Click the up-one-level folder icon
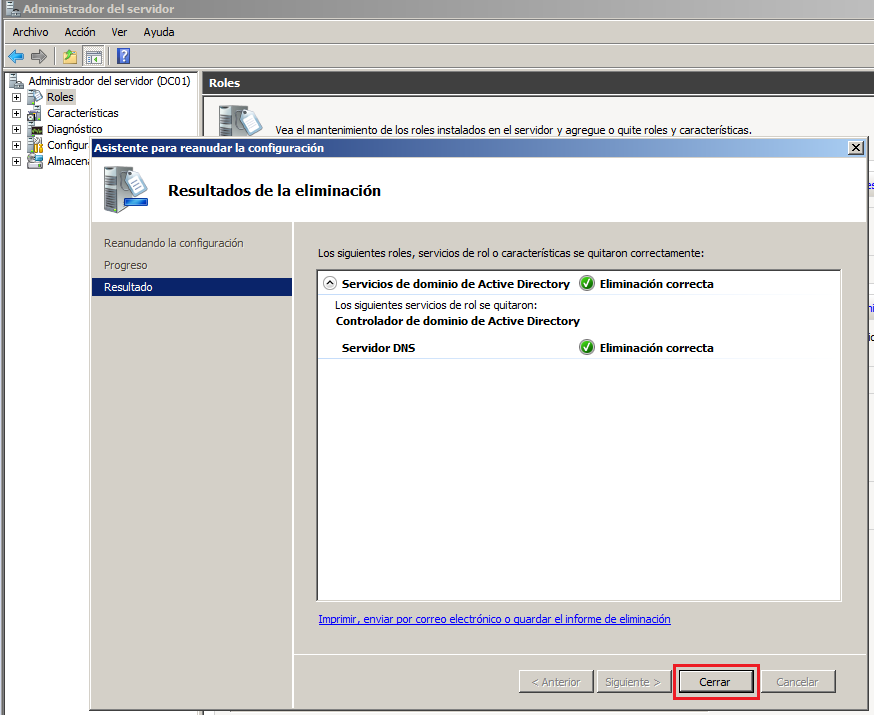Screen dimensions: 874x715 tap(70, 56)
